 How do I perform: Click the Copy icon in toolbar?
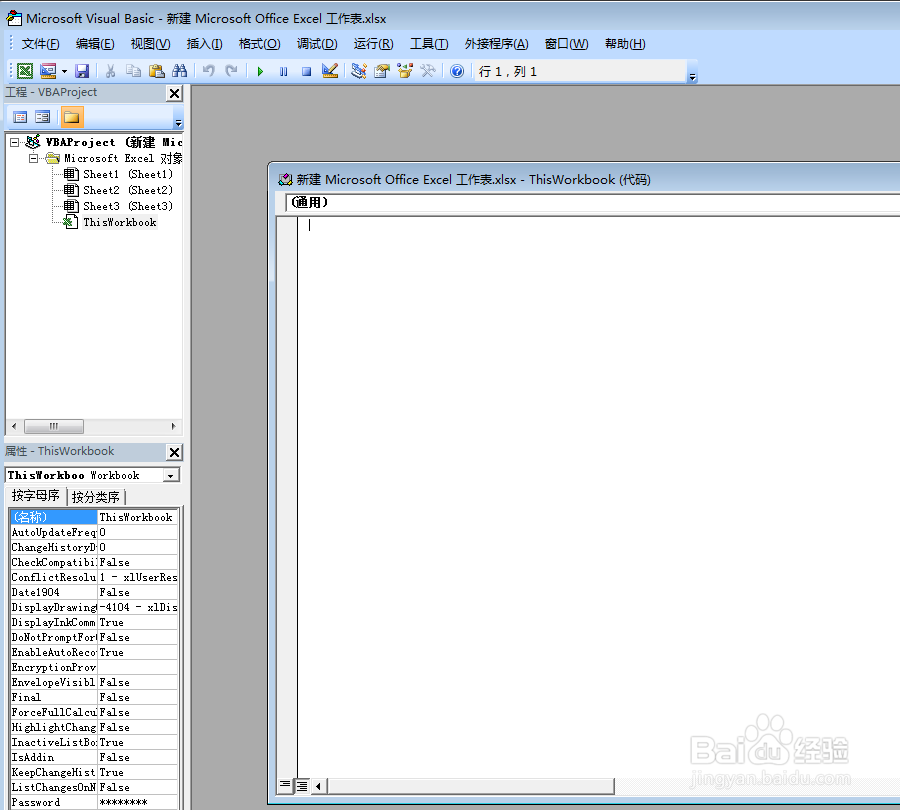click(x=133, y=71)
